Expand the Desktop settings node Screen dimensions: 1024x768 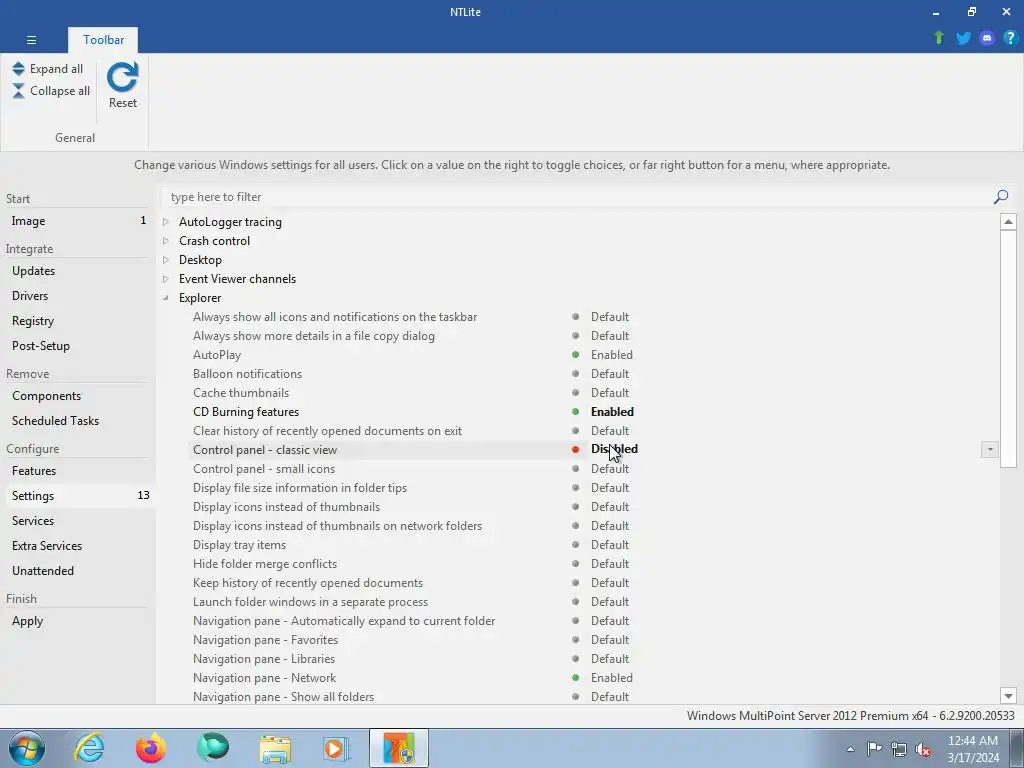tap(166, 260)
